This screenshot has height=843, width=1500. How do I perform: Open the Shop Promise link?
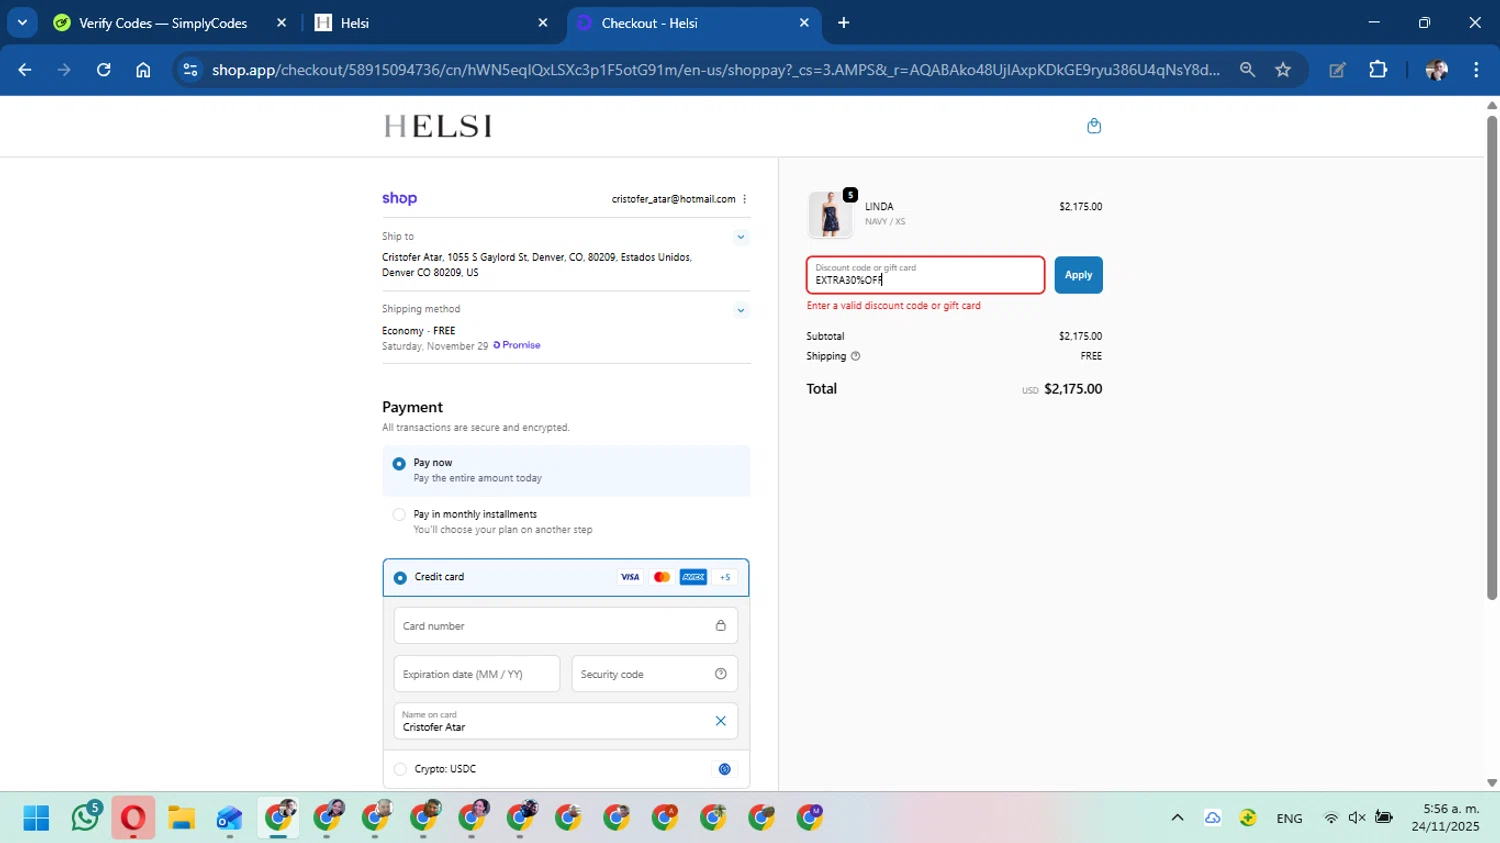(x=517, y=345)
